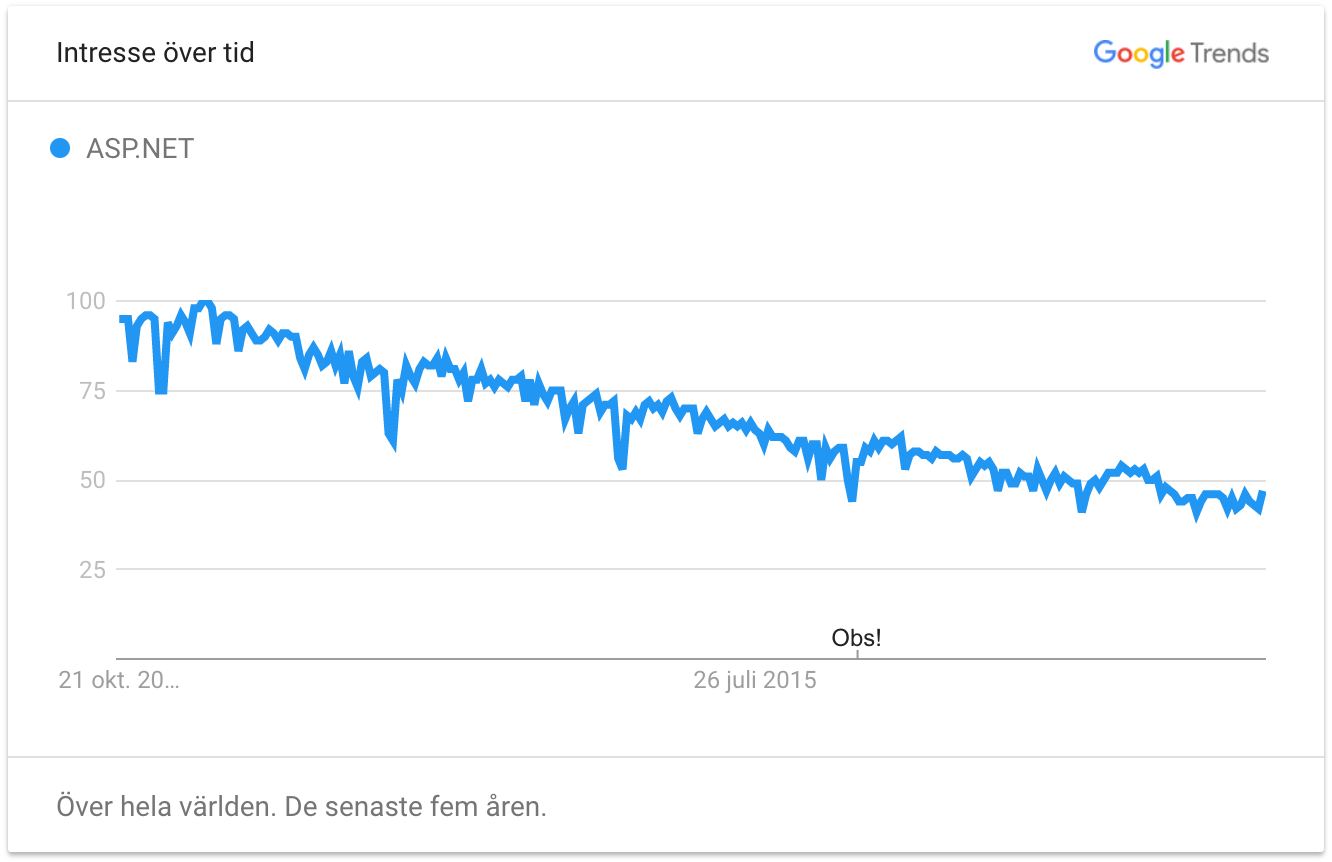
Task: Open the Obs! note on the timeline
Action: tap(857, 637)
